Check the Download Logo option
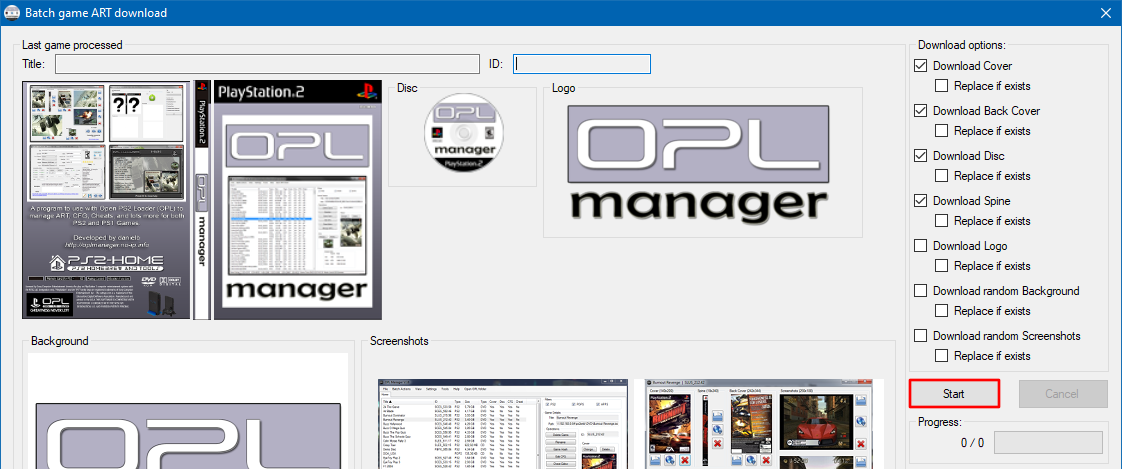1122x469 pixels. (x=921, y=246)
